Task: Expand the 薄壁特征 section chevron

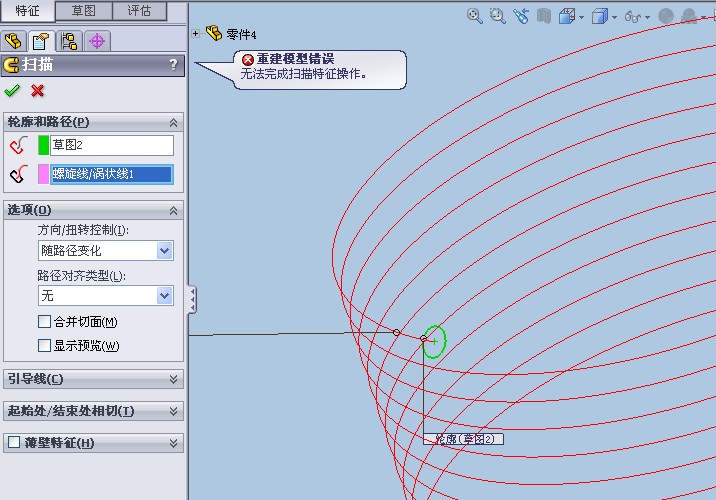Action: (x=174, y=443)
